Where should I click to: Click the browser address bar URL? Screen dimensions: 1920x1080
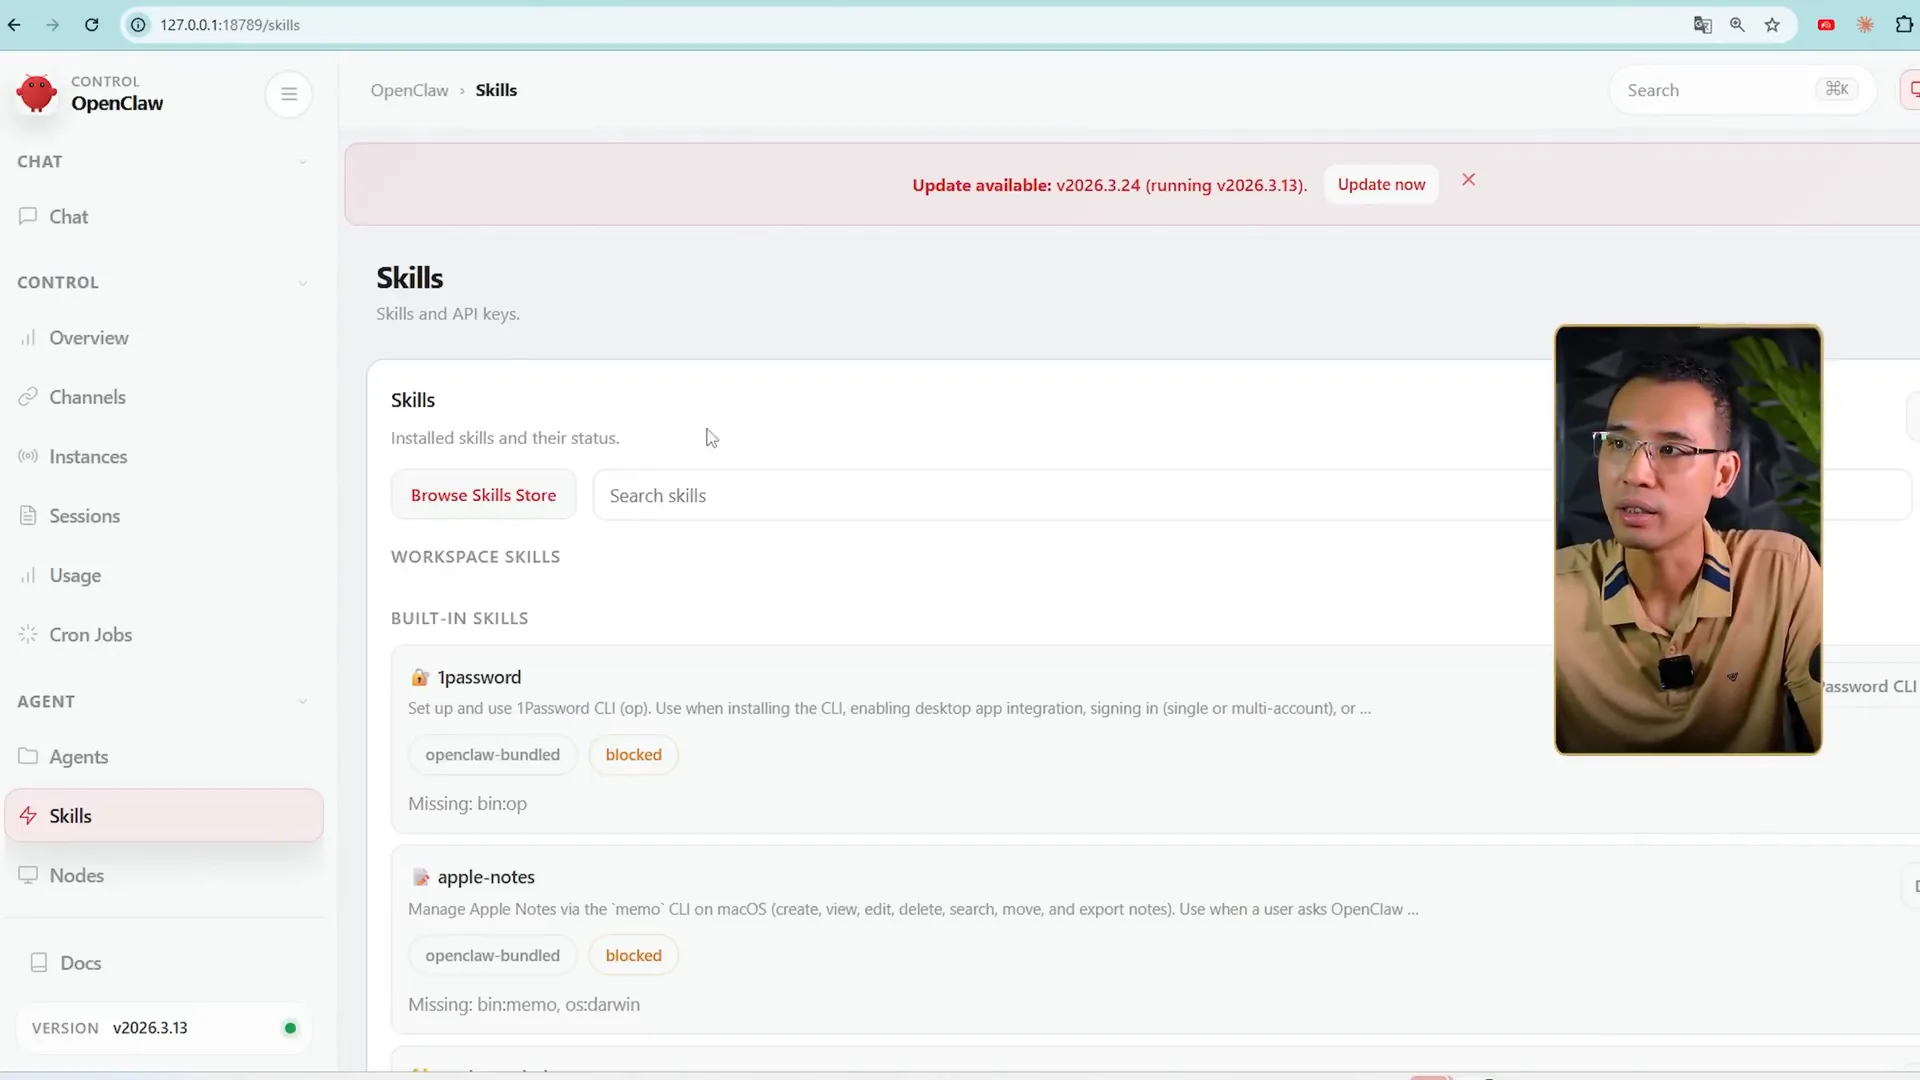230,25
